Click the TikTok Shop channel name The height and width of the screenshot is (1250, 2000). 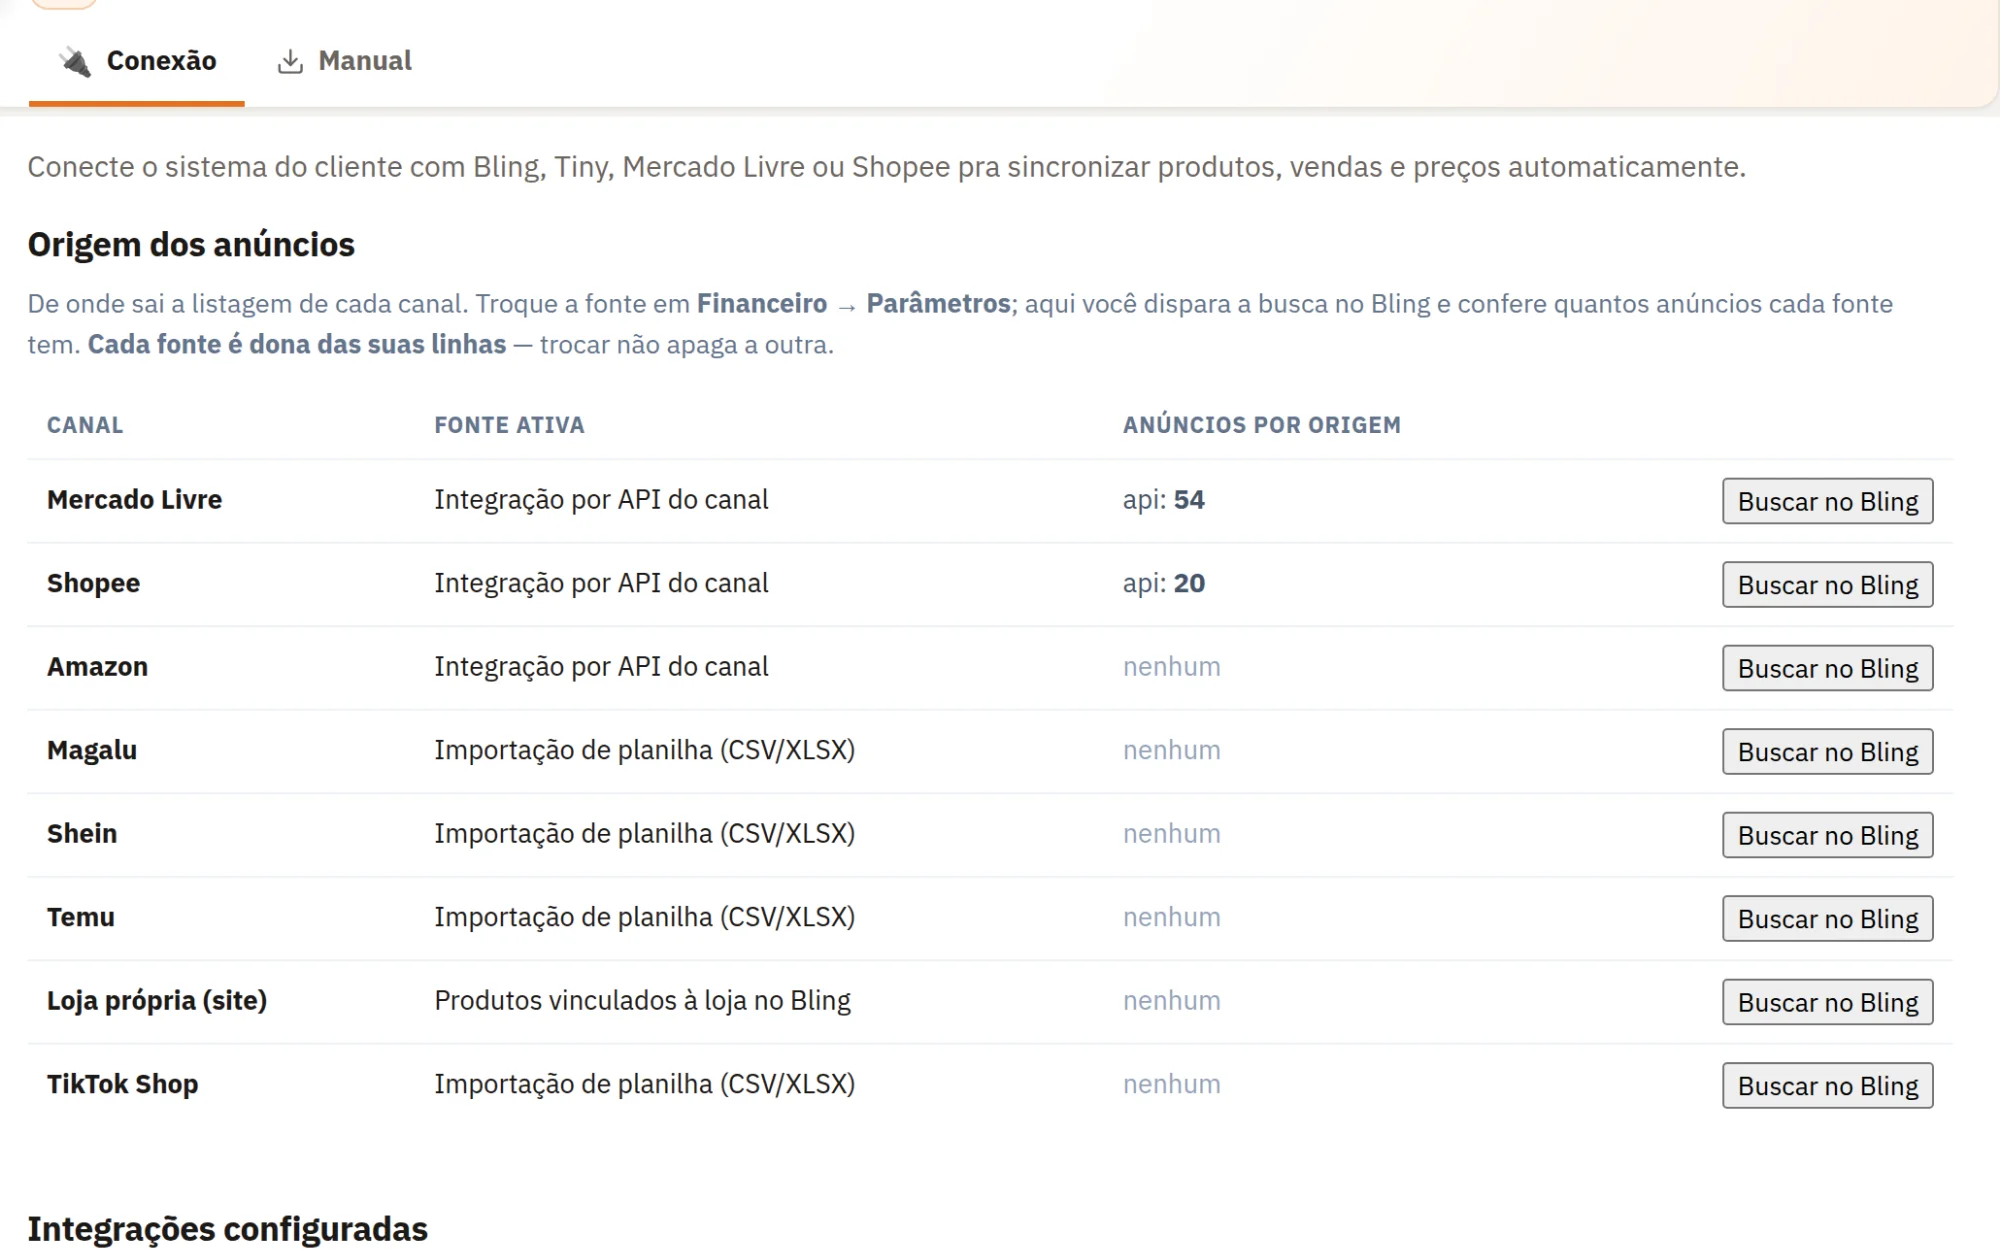click(x=122, y=1084)
